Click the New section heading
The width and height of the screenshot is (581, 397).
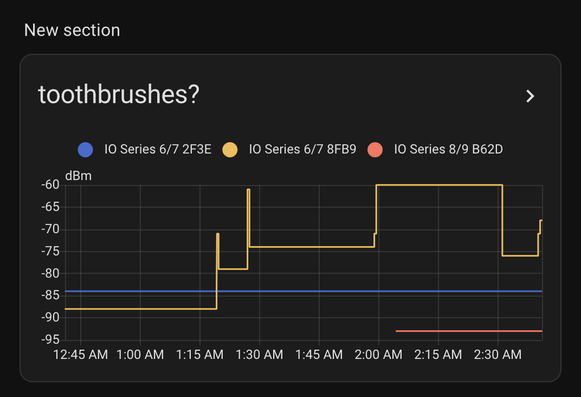pos(72,30)
